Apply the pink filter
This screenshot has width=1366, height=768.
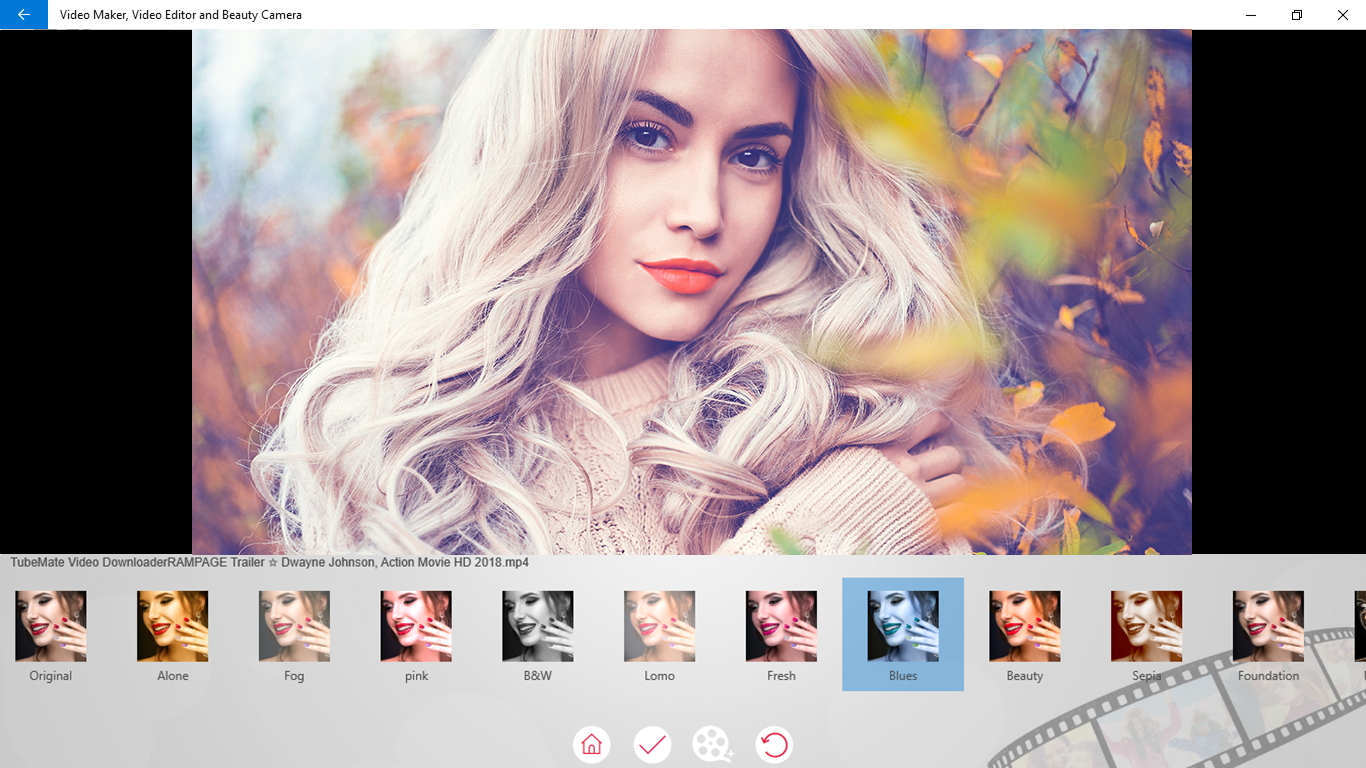pos(416,634)
